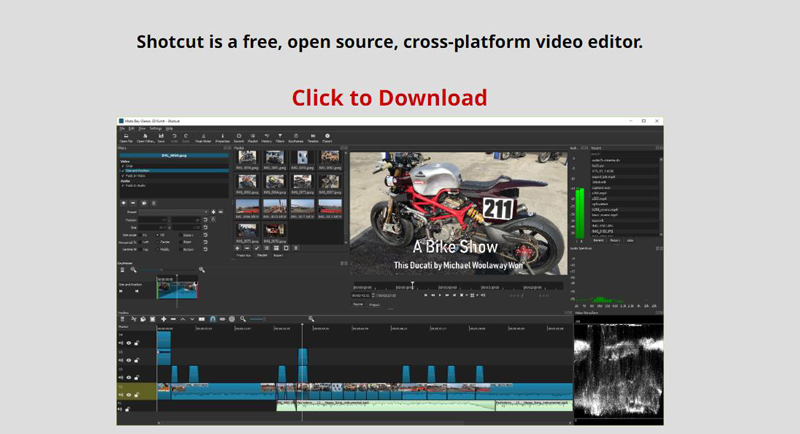800x434 pixels.
Task: Hide track V4 using its eye icon
Action: (x=129, y=343)
